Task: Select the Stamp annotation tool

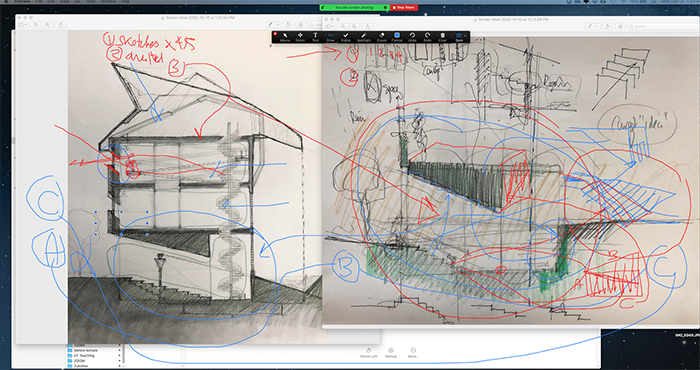Action: 346,37
